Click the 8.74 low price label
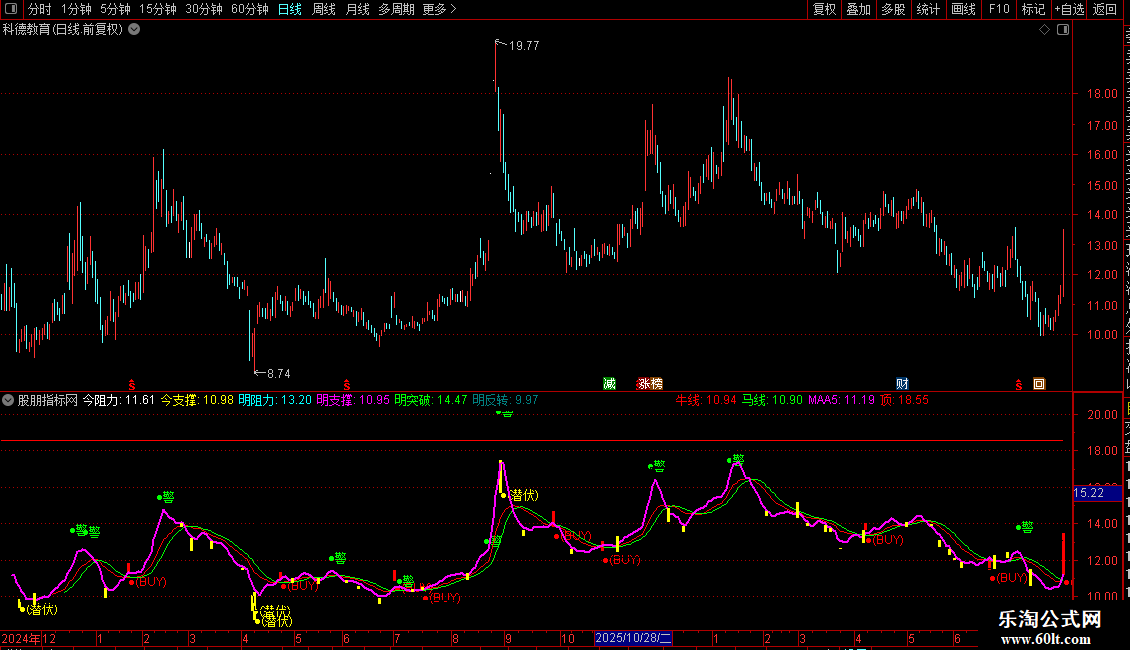This screenshot has width=1130, height=650. [279, 373]
